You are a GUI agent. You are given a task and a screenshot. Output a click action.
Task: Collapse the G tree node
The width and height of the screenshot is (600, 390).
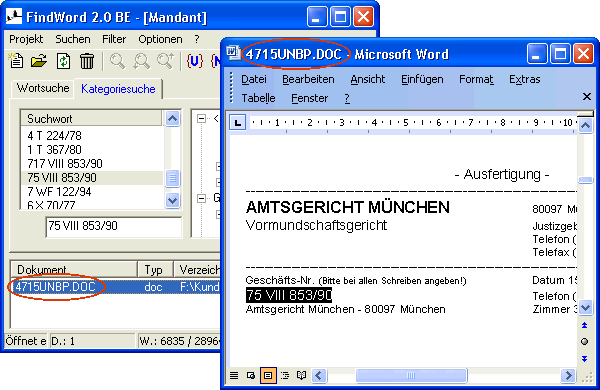[x=201, y=198]
